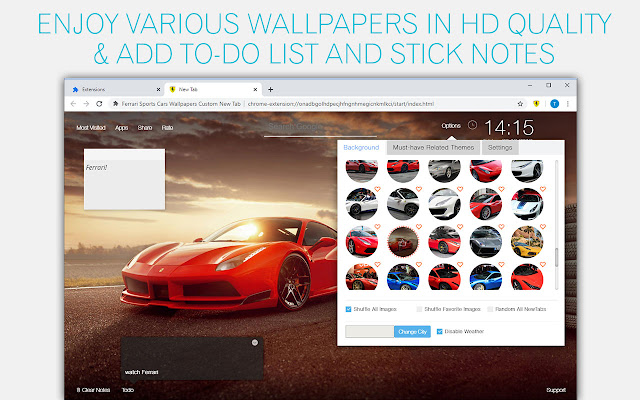Click the 'watch Ferrari' todo text
Image resolution: width=640 pixels, height=400 pixels.
pos(141,372)
